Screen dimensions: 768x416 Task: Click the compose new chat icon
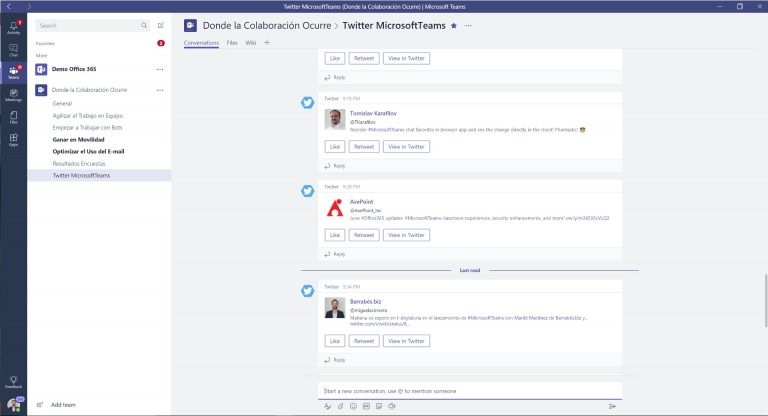160,25
